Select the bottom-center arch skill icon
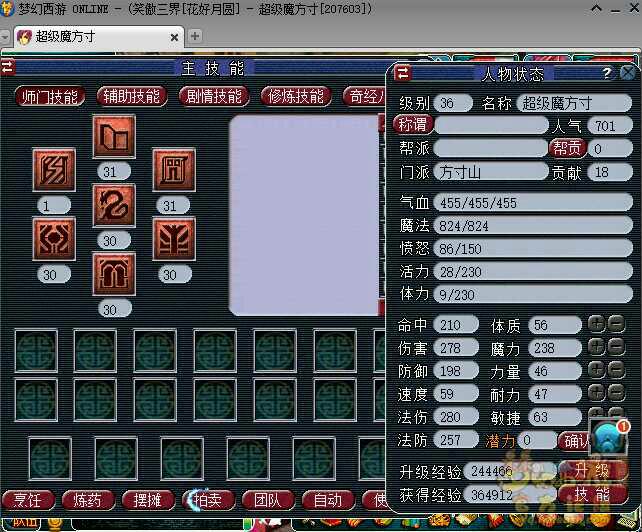The height and width of the screenshot is (532, 642). pos(114,274)
